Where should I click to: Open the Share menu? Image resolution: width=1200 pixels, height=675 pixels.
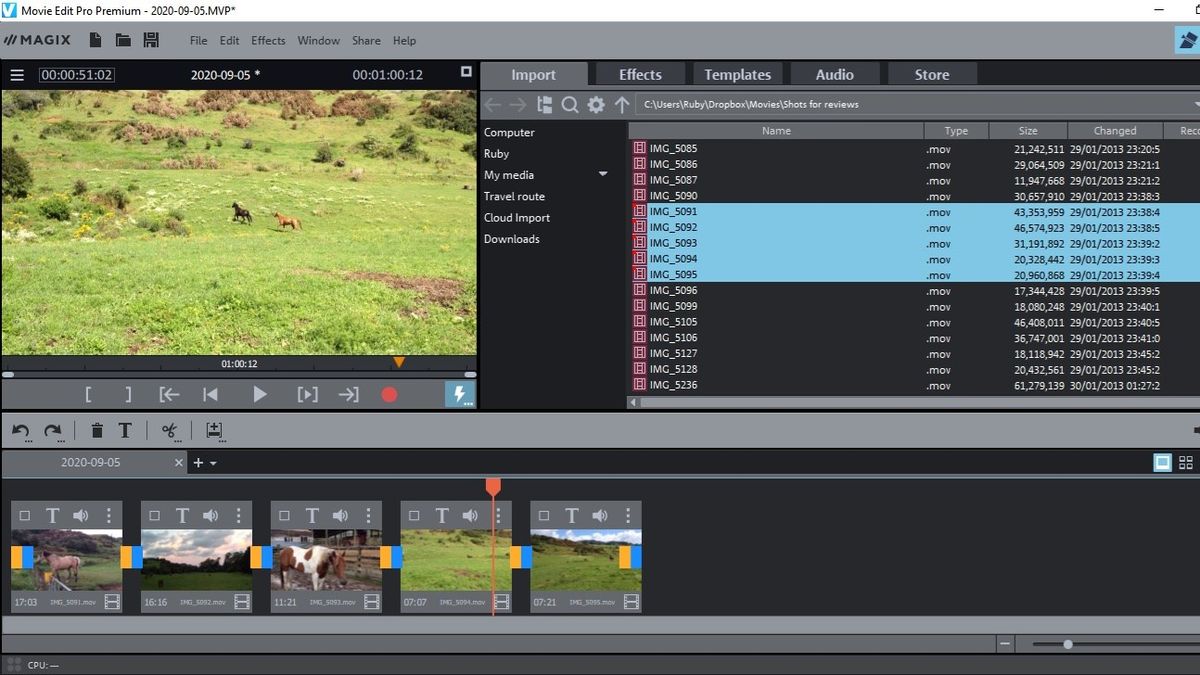(365, 41)
